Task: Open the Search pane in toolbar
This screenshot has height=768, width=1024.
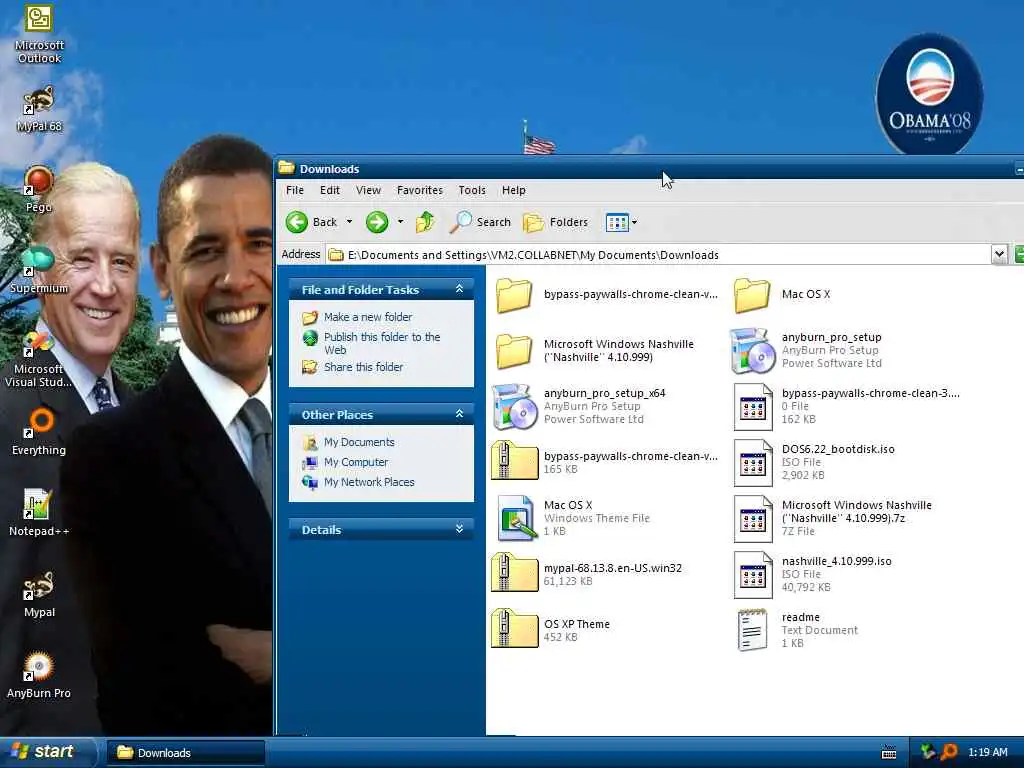Action: [x=481, y=222]
